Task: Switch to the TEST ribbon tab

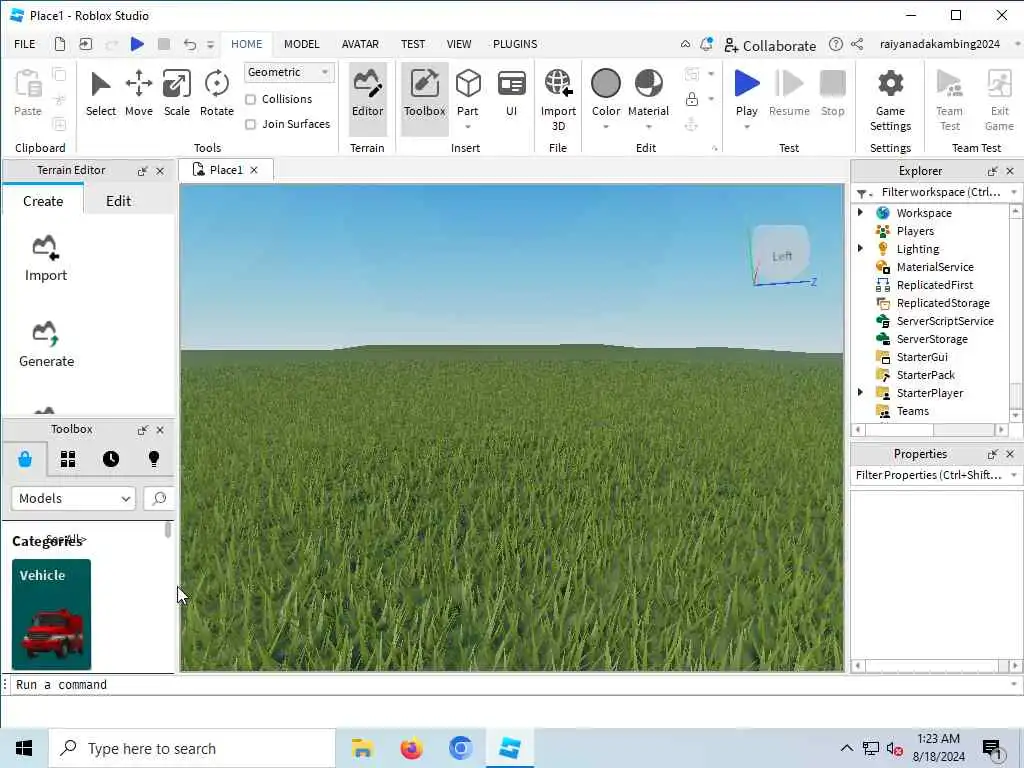Action: (x=413, y=44)
